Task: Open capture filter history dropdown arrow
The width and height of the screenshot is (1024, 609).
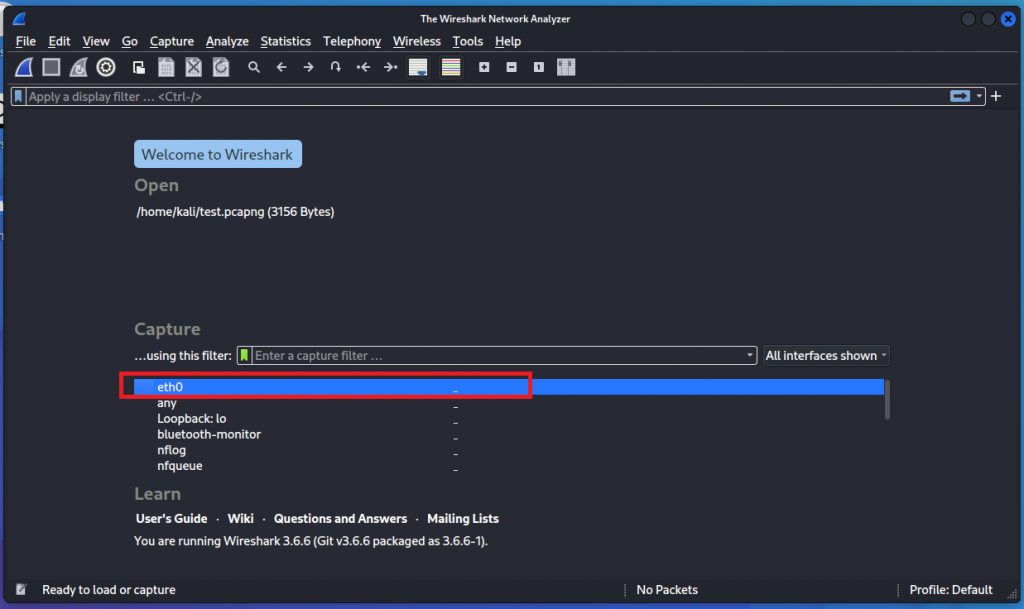Action: pyautogui.click(x=750, y=356)
